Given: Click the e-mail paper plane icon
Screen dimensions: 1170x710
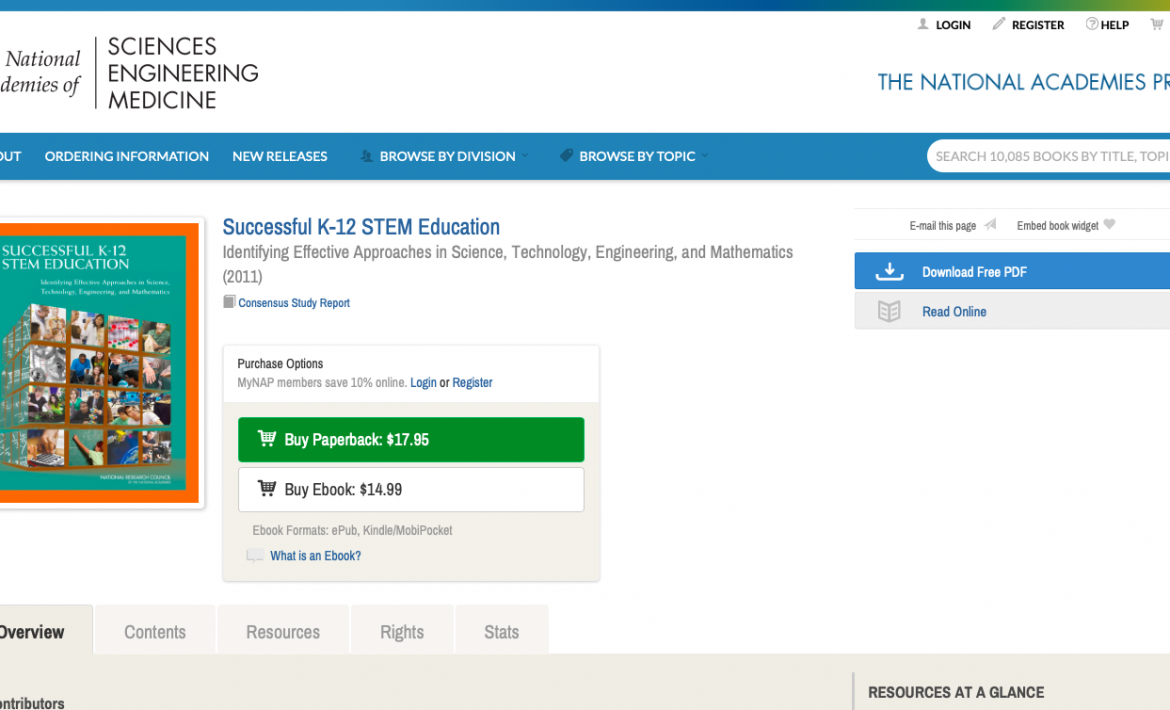Looking at the screenshot, I should pos(990,224).
